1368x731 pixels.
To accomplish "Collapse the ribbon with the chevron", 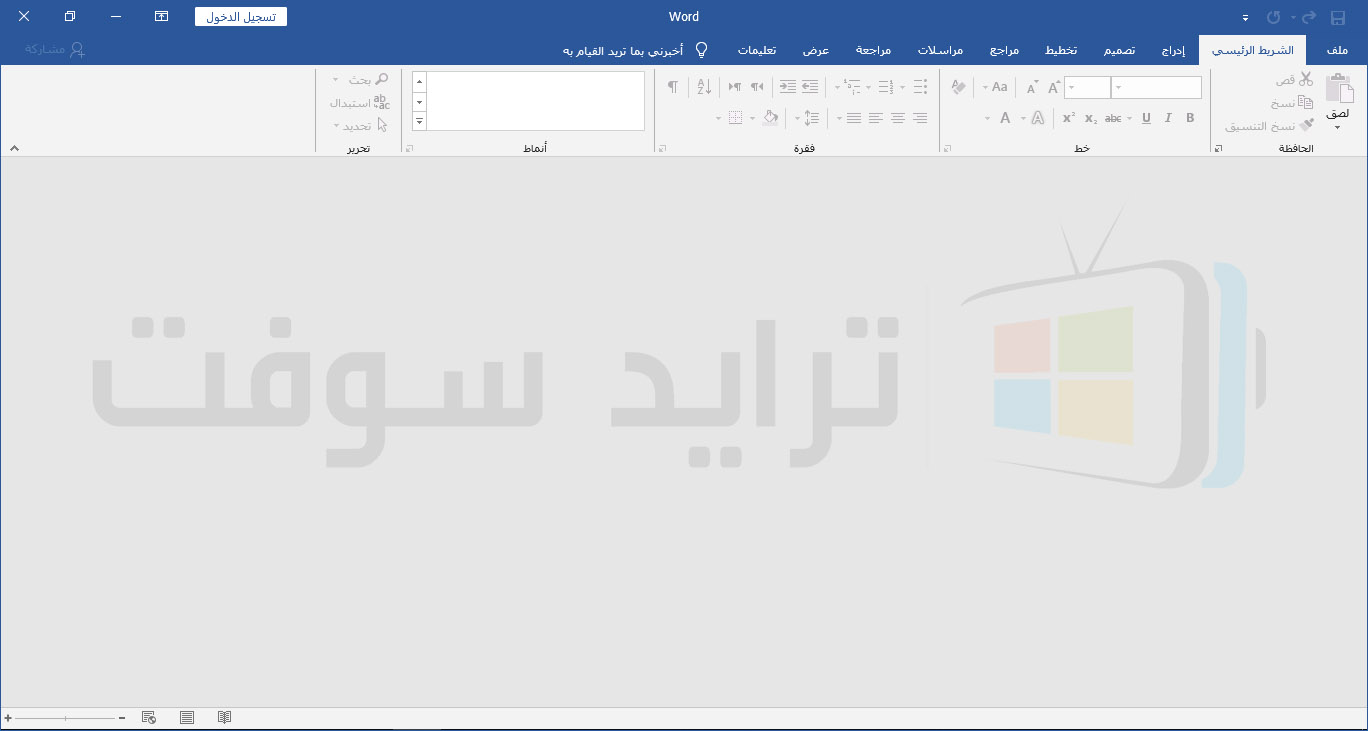I will [14, 149].
